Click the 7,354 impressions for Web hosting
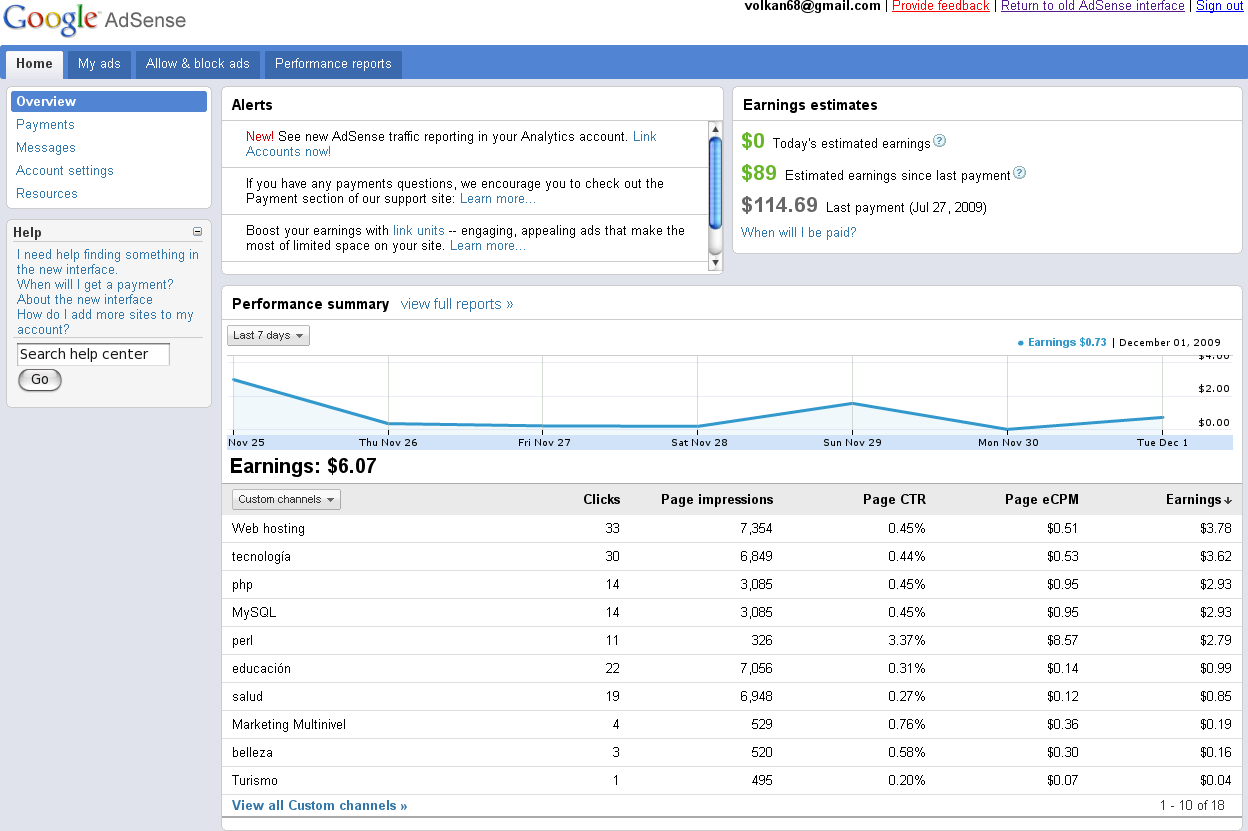1248x831 pixels. click(756, 529)
